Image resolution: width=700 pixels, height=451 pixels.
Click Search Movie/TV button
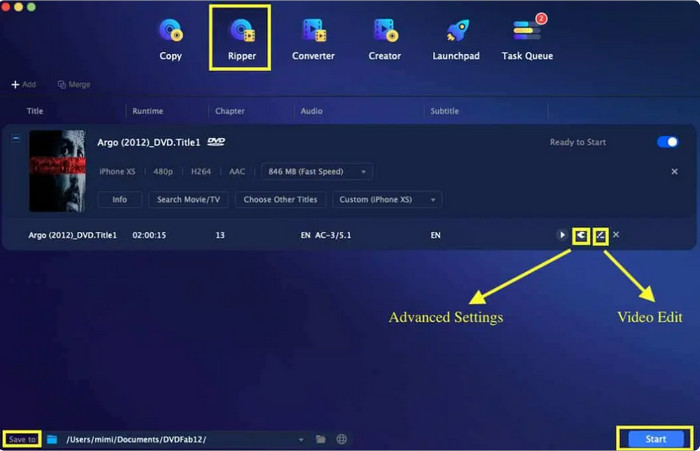[x=188, y=200]
